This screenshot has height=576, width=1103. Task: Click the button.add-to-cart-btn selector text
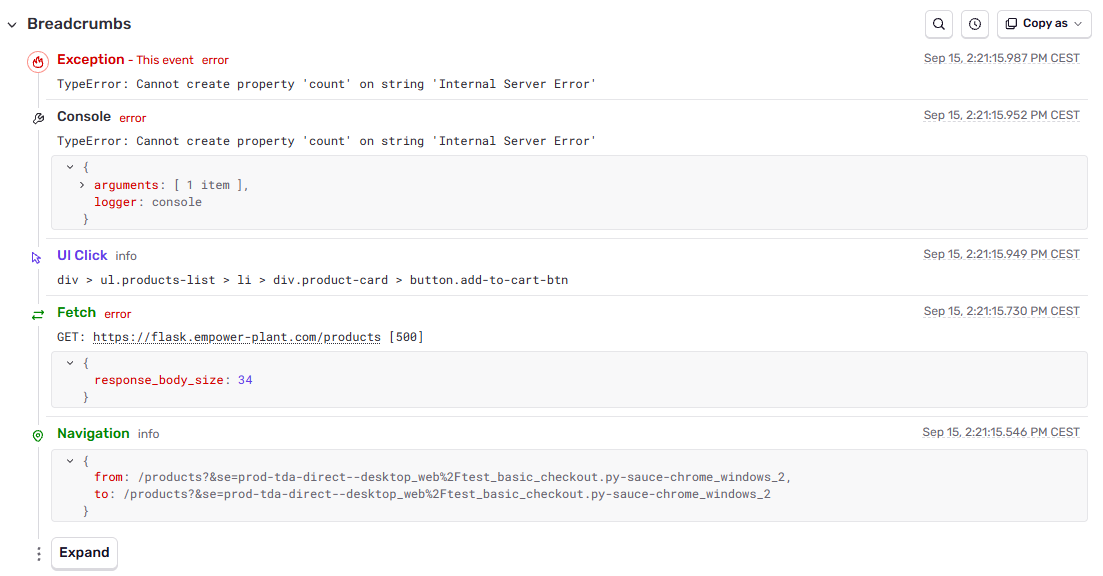click(x=489, y=280)
